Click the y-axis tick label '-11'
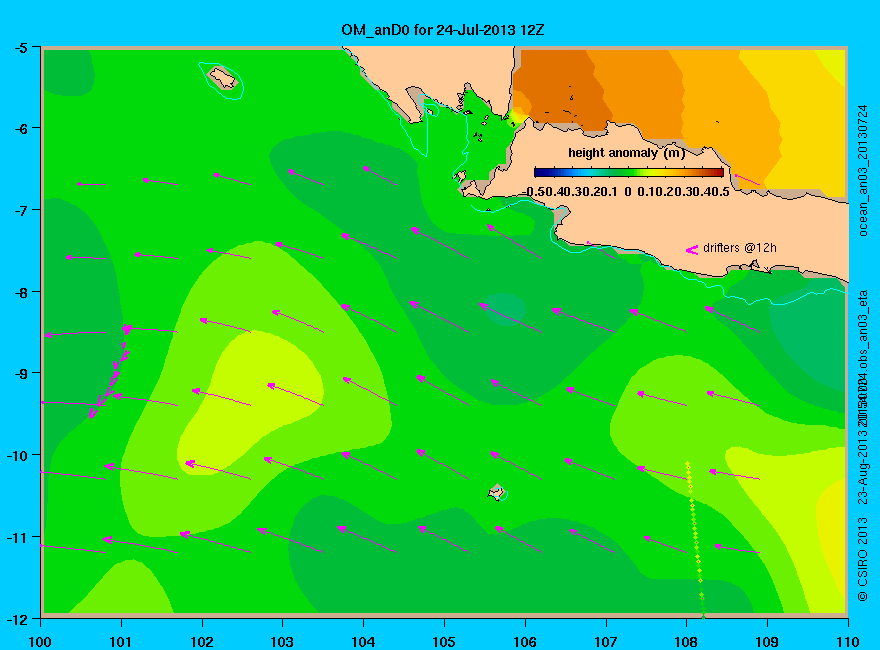The image size is (880, 650). click(x=17, y=537)
